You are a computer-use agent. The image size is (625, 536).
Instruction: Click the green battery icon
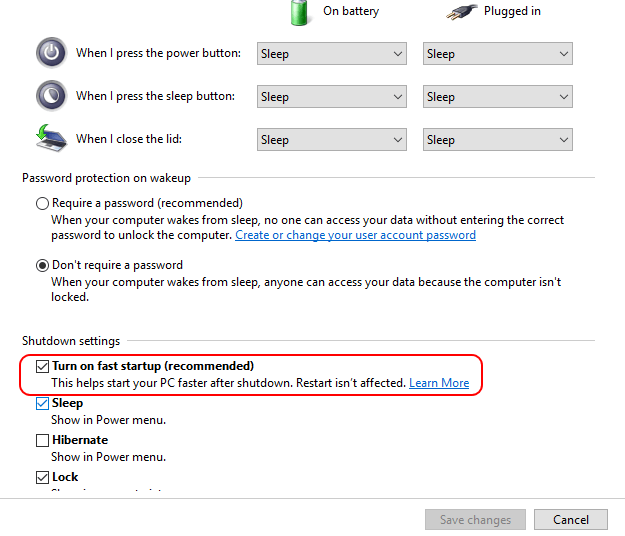click(300, 12)
